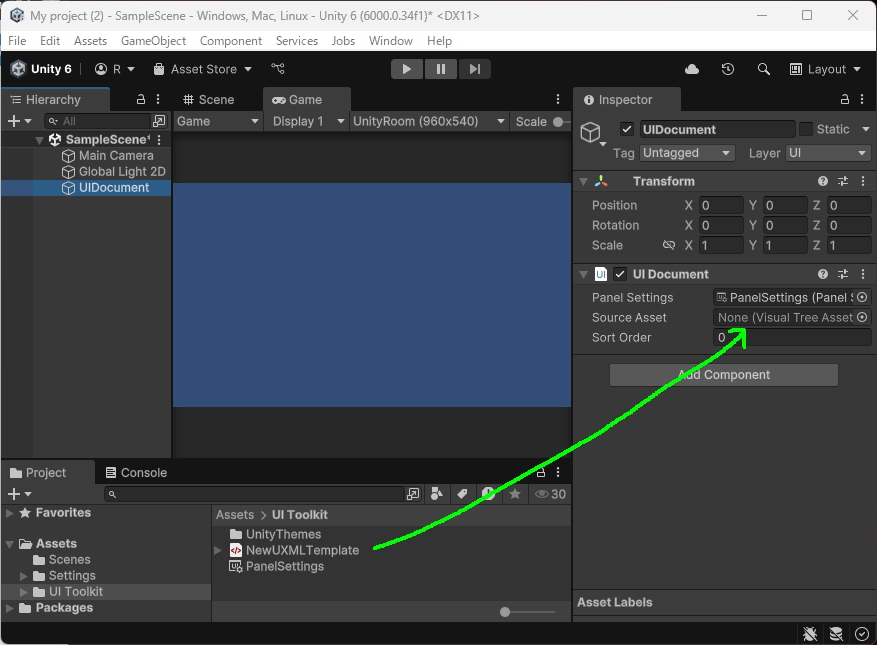This screenshot has width=877, height=645.
Task: Open search window from Project panel
Action: 413,493
